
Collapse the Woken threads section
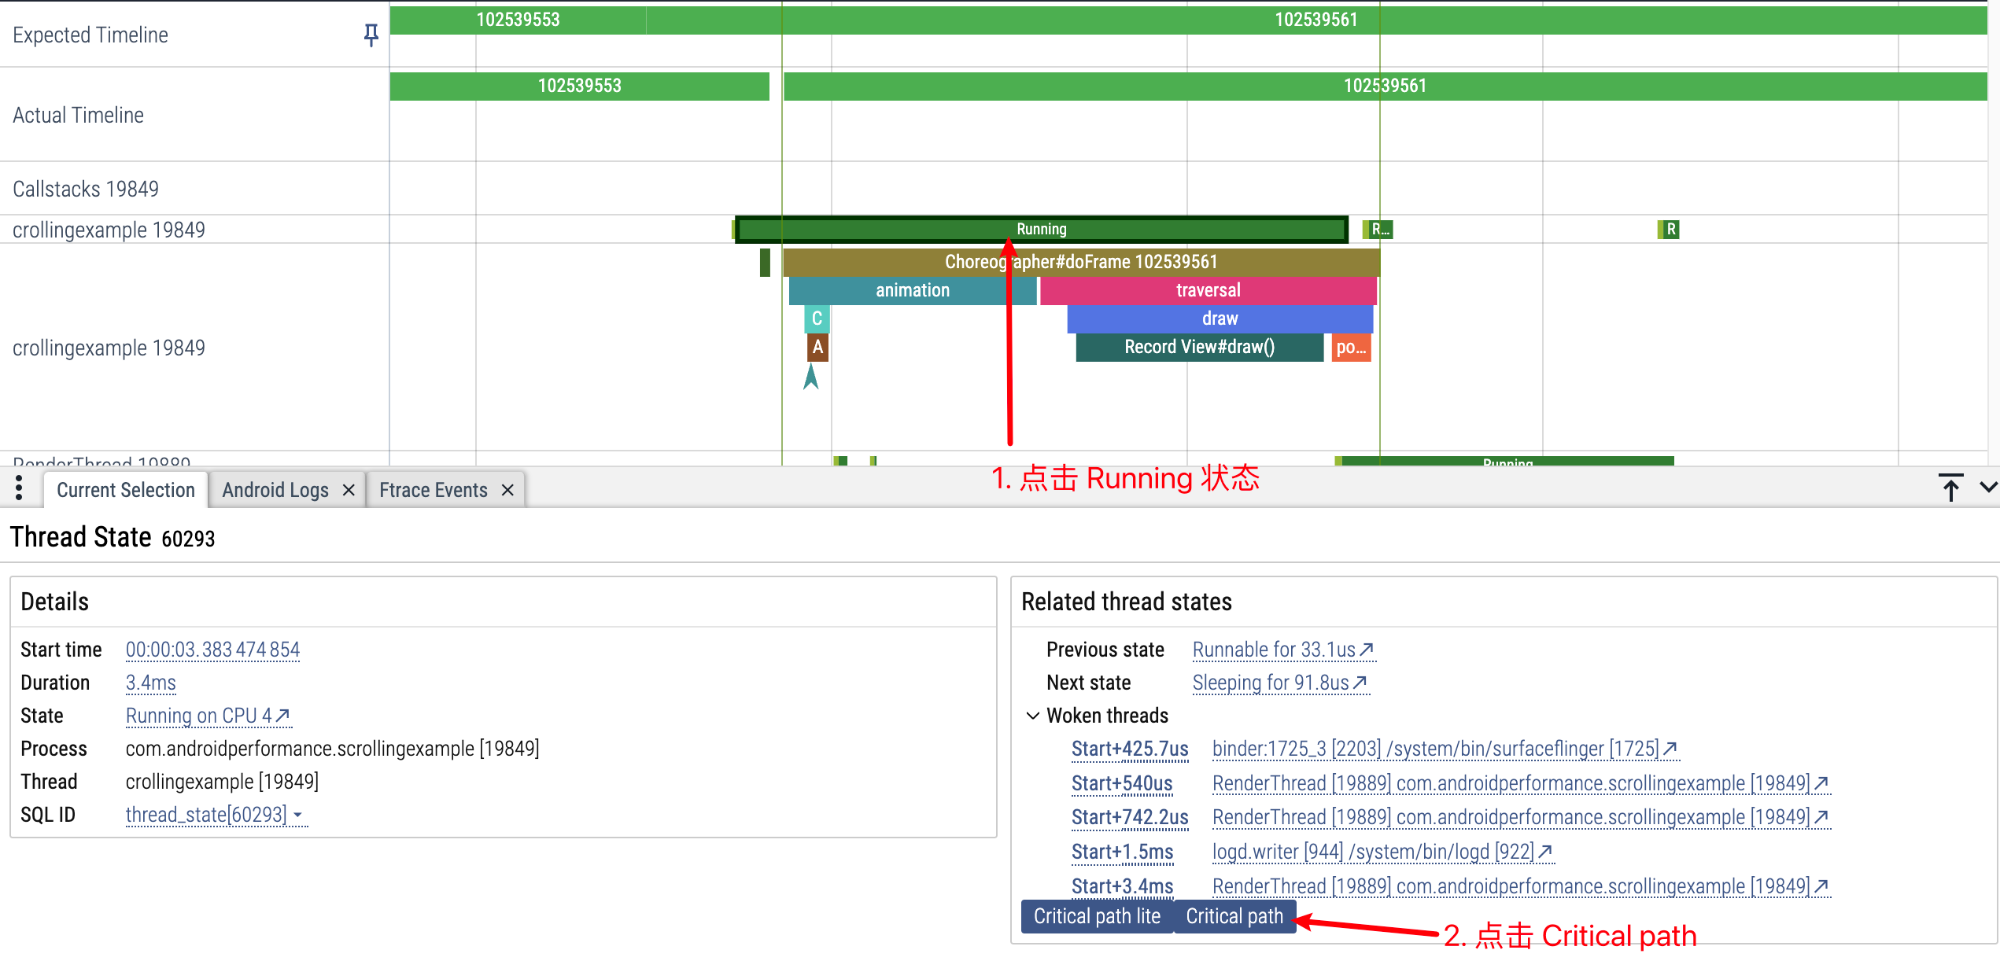tap(1033, 716)
